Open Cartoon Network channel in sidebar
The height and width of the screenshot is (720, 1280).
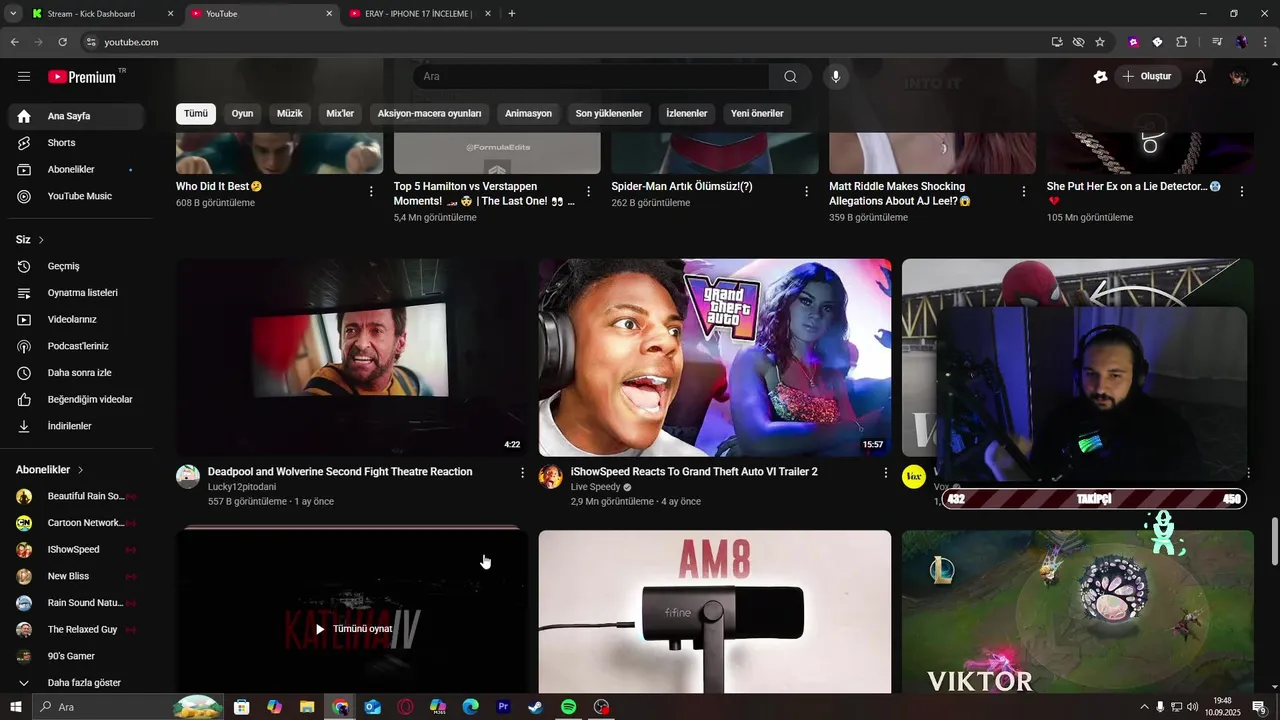click(76, 523)
